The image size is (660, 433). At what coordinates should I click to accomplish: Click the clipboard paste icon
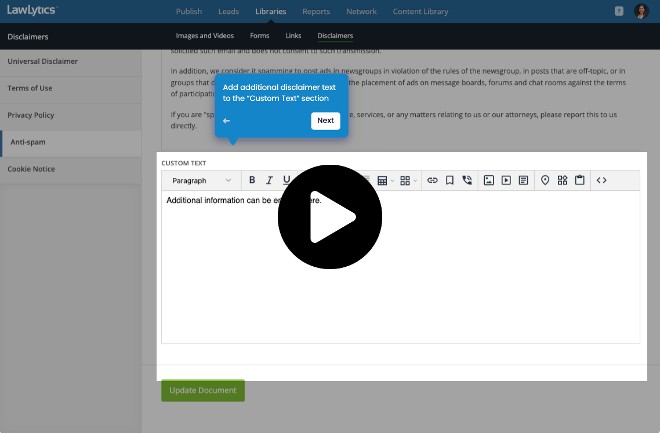(580, 180)
